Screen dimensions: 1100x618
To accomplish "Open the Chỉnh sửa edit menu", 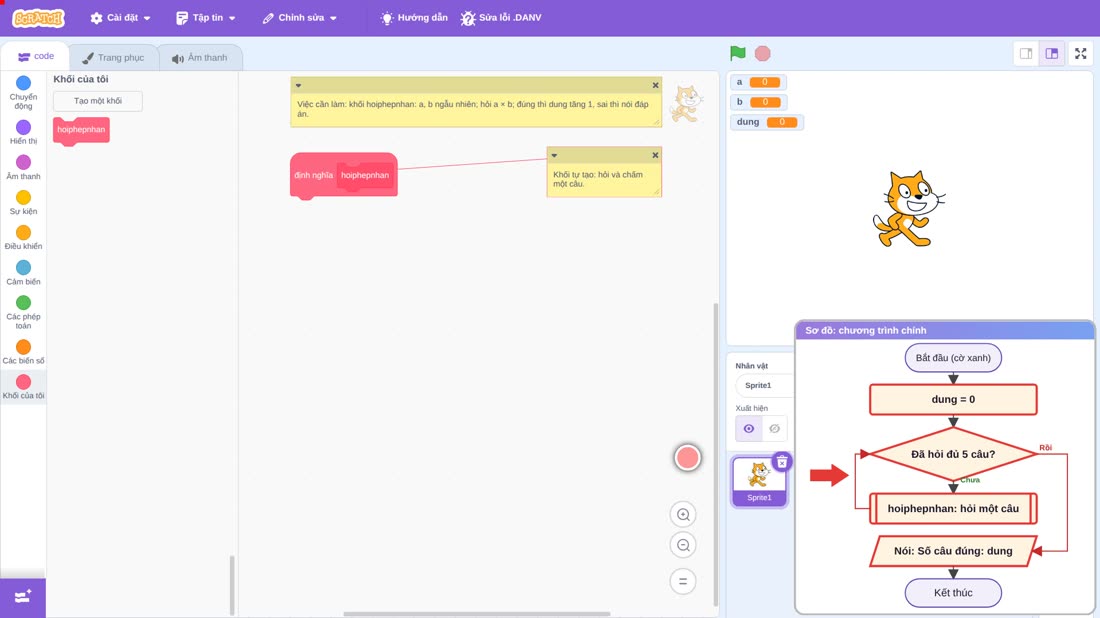I will (x=300, y=18).
